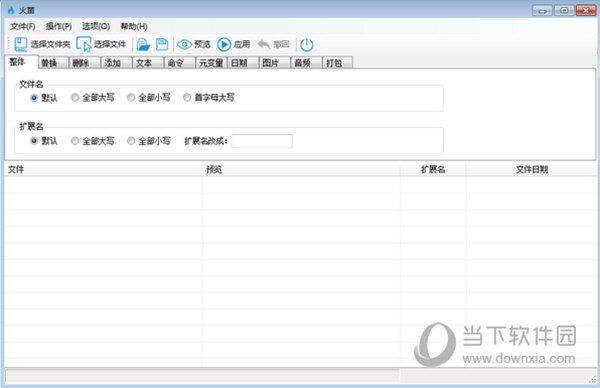The width and height of the screenshot is (600, 388).
Task: Close the 火苗 window
Action: click(x=586, y=10)
